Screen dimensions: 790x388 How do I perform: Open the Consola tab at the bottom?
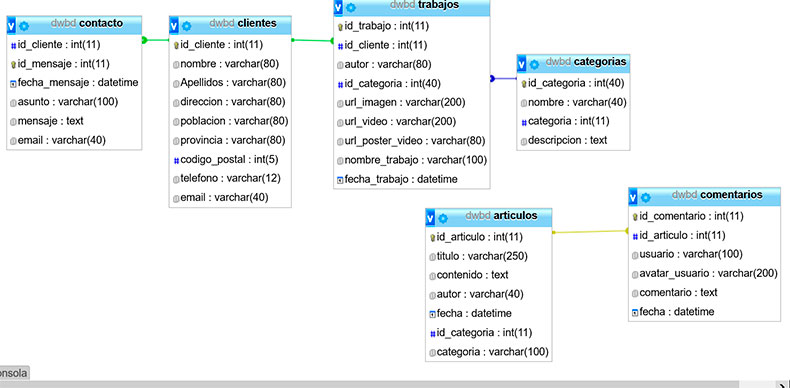(x=14, y=373)
